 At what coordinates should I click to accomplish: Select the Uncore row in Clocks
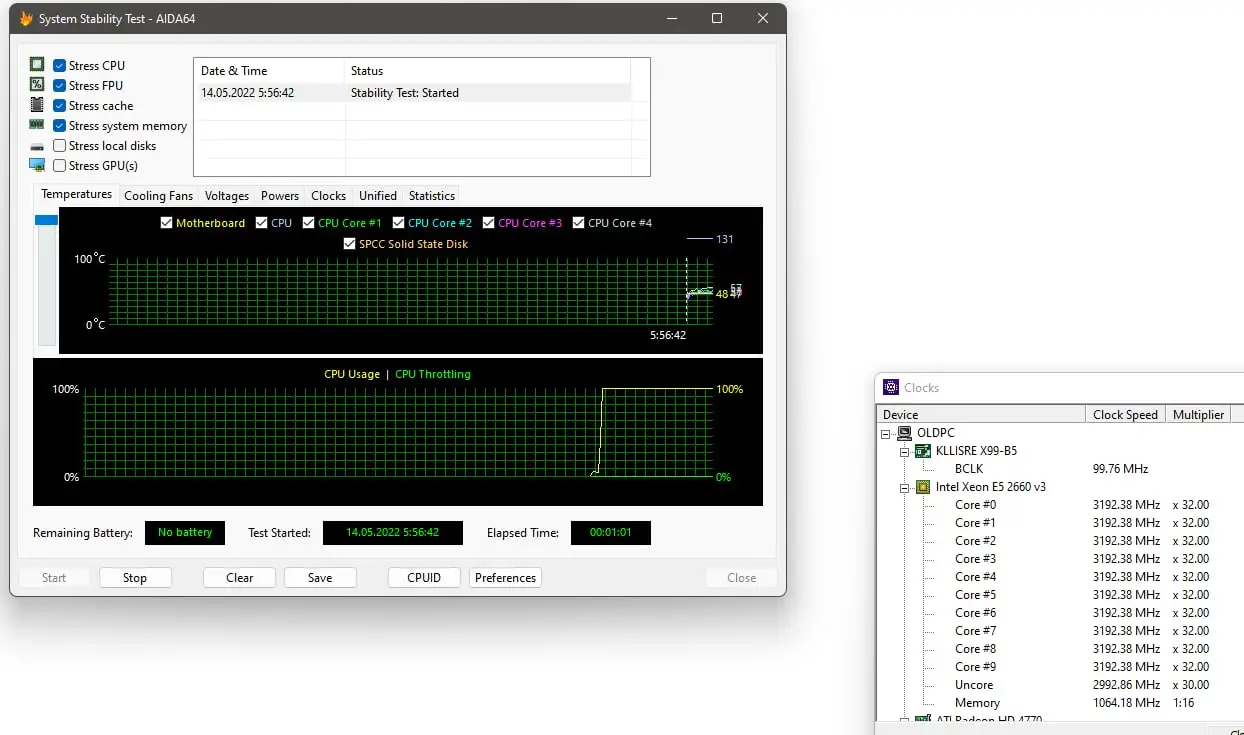(1060, 685)
